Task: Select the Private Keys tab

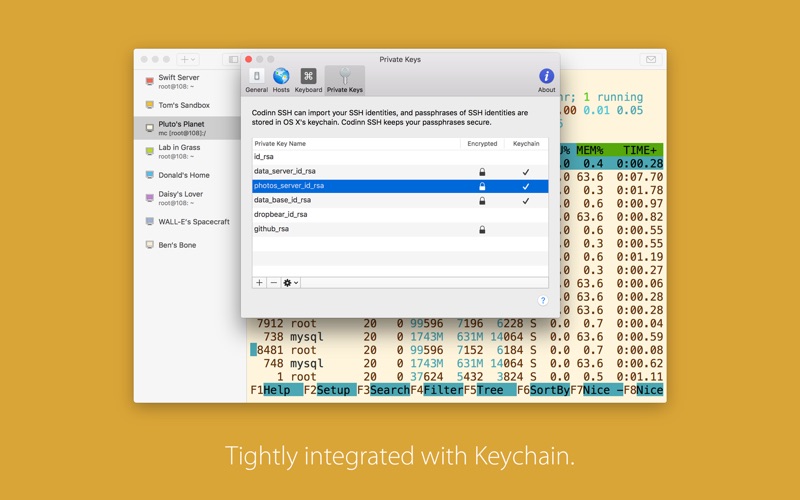Action: (345, 81)
